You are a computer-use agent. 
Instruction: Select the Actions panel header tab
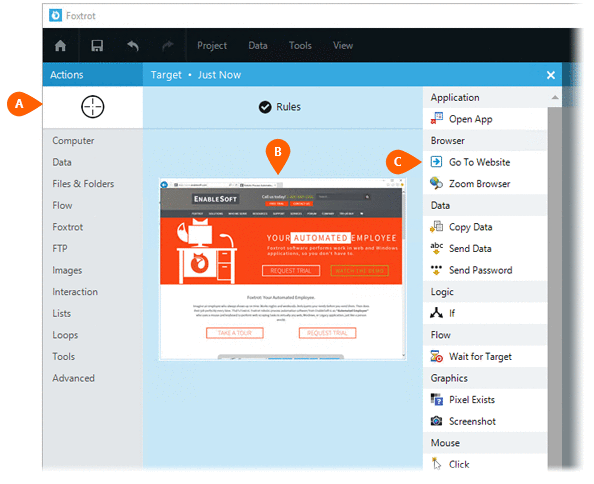pos(93,75)
